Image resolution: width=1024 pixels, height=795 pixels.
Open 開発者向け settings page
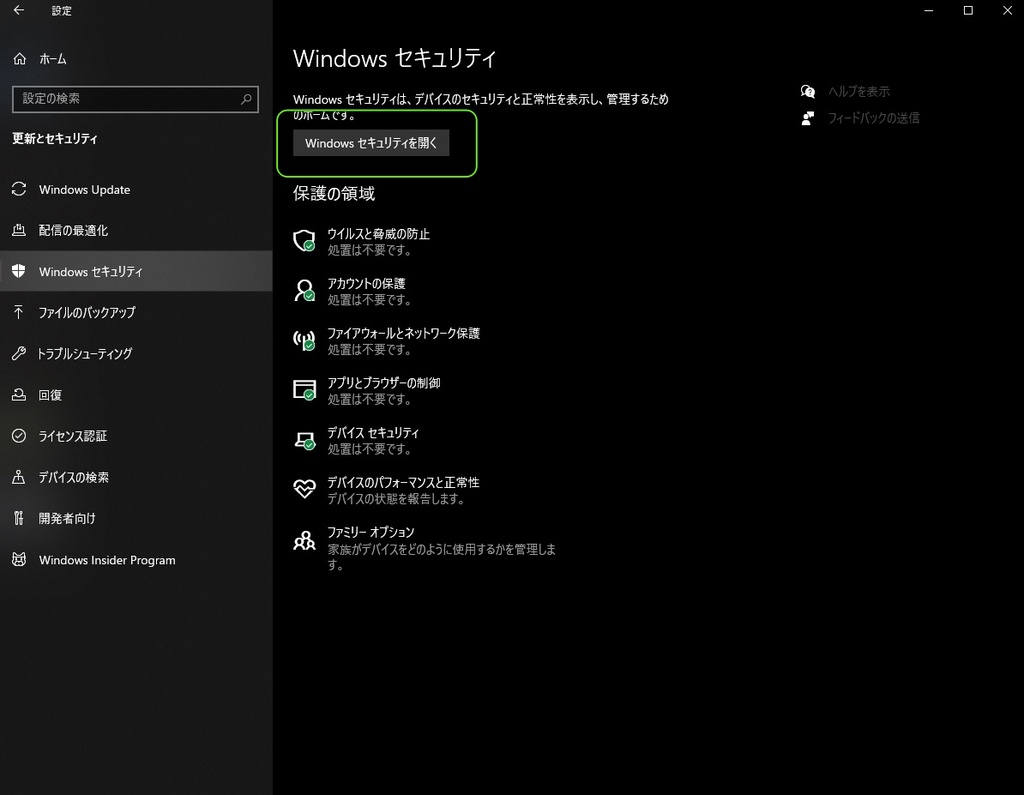click(136, 518)
